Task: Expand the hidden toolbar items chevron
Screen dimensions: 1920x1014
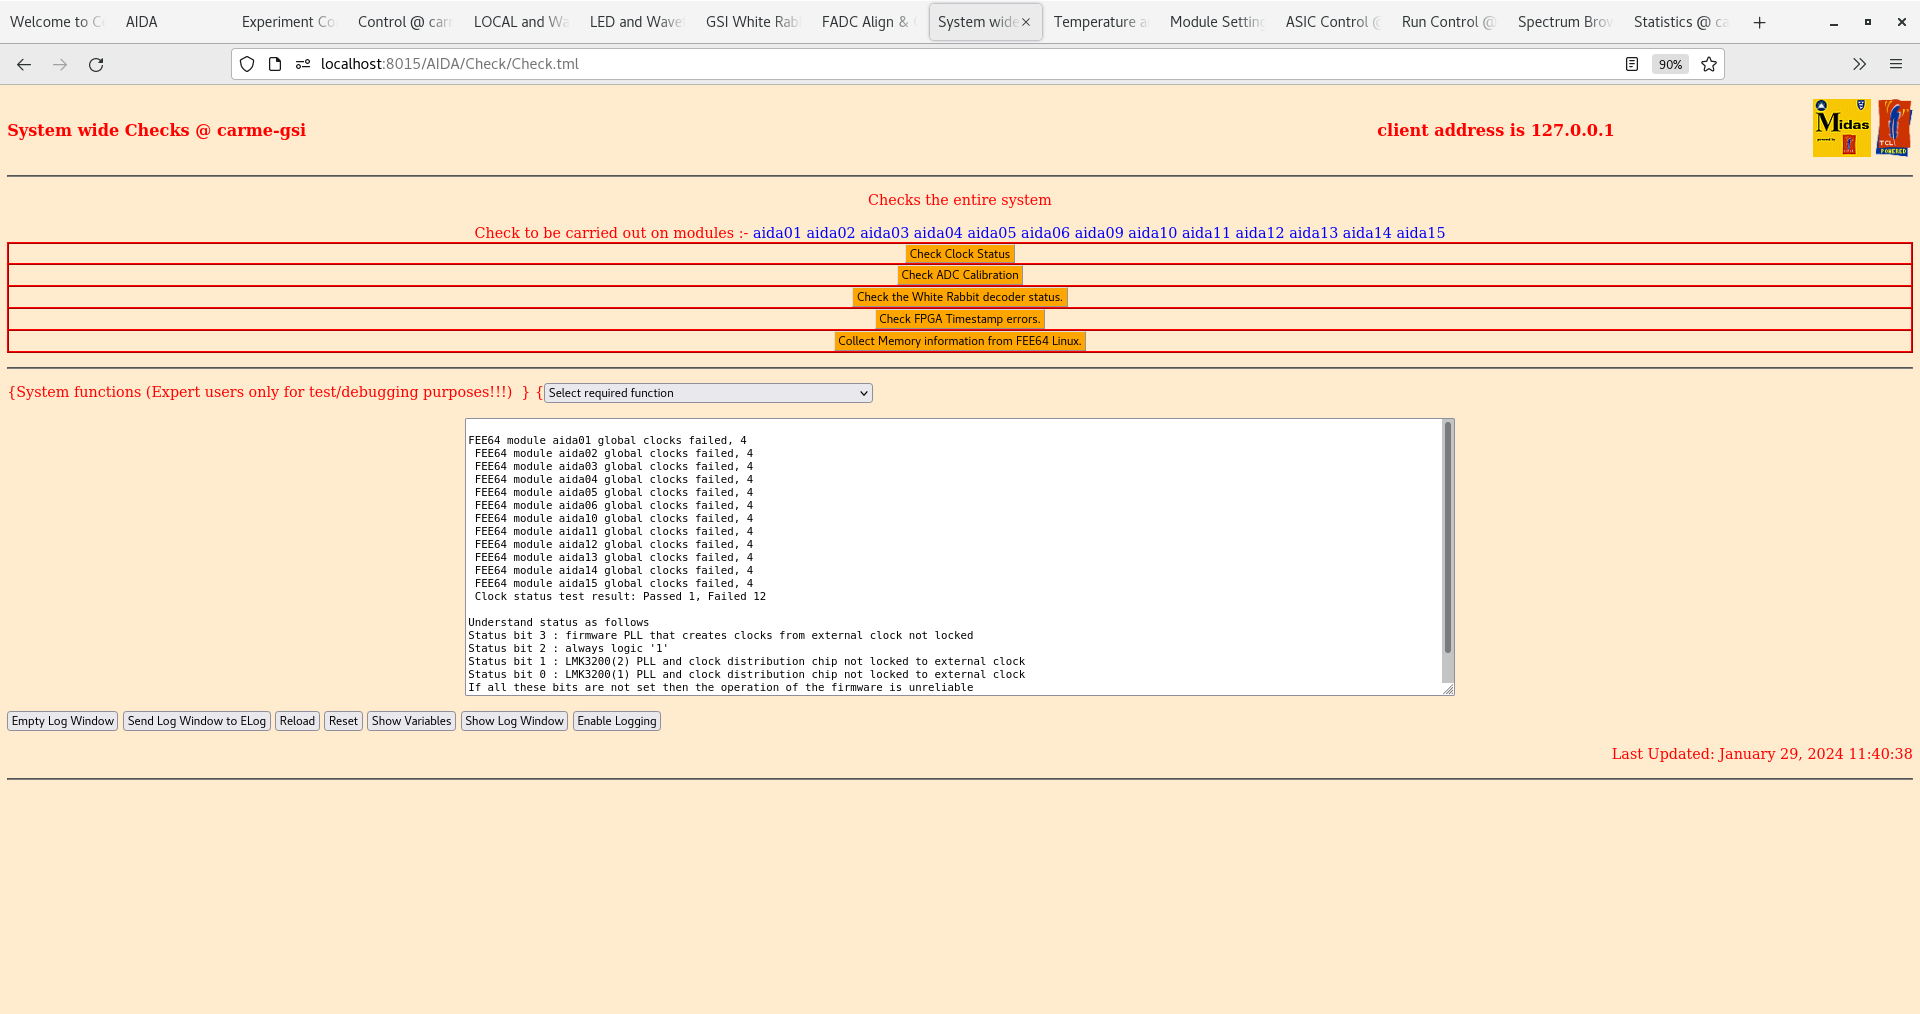Action: click(1859, 64)
